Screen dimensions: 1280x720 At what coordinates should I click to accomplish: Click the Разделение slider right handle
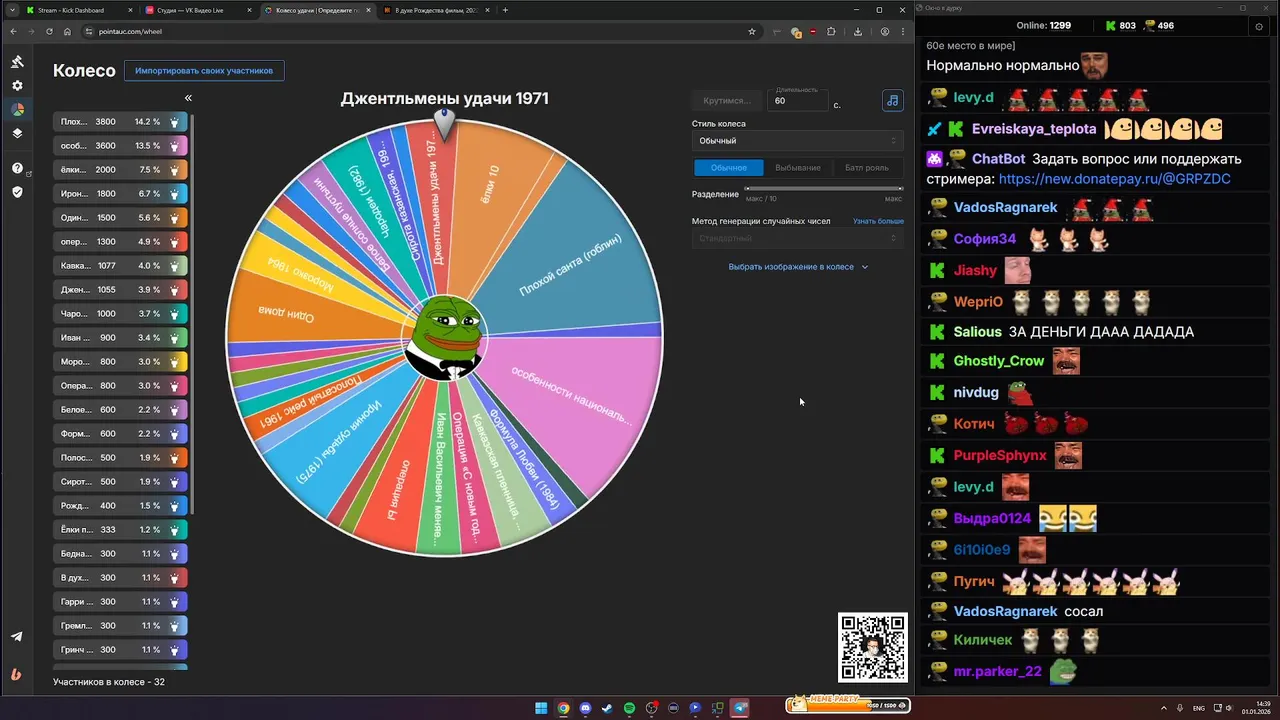tap(900, 188)
